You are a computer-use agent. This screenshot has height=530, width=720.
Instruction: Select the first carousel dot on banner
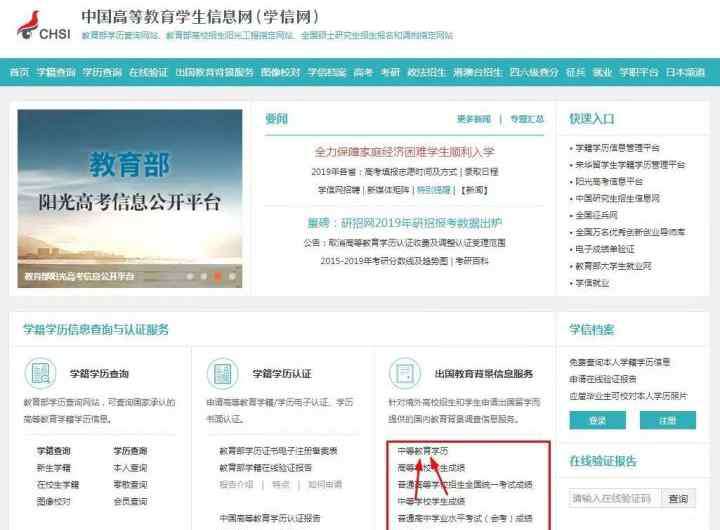click(190, 276)
